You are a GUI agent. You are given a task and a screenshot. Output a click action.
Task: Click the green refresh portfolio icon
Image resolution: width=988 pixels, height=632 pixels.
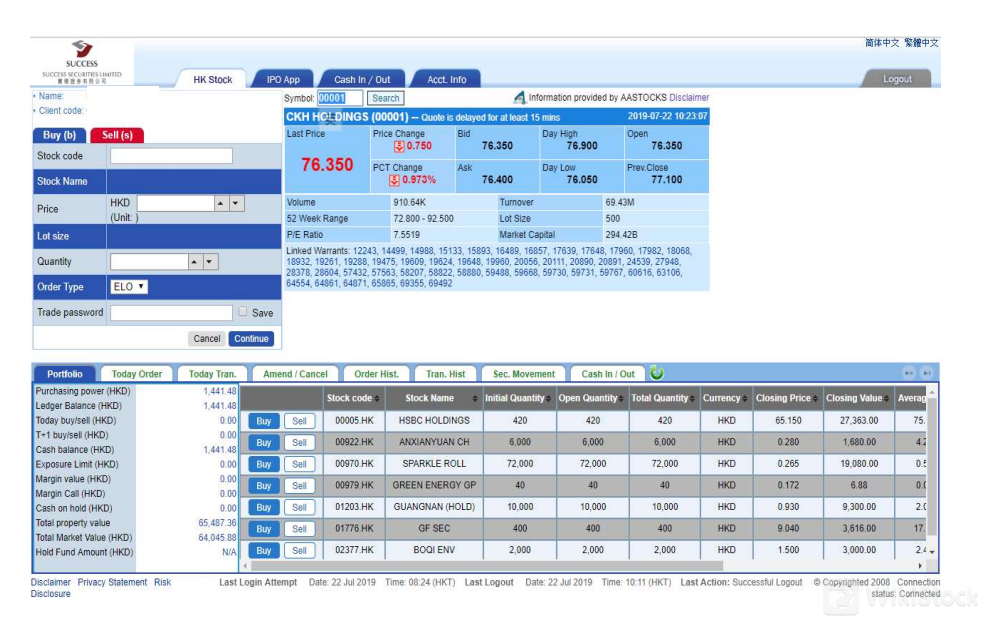(657, 373)
